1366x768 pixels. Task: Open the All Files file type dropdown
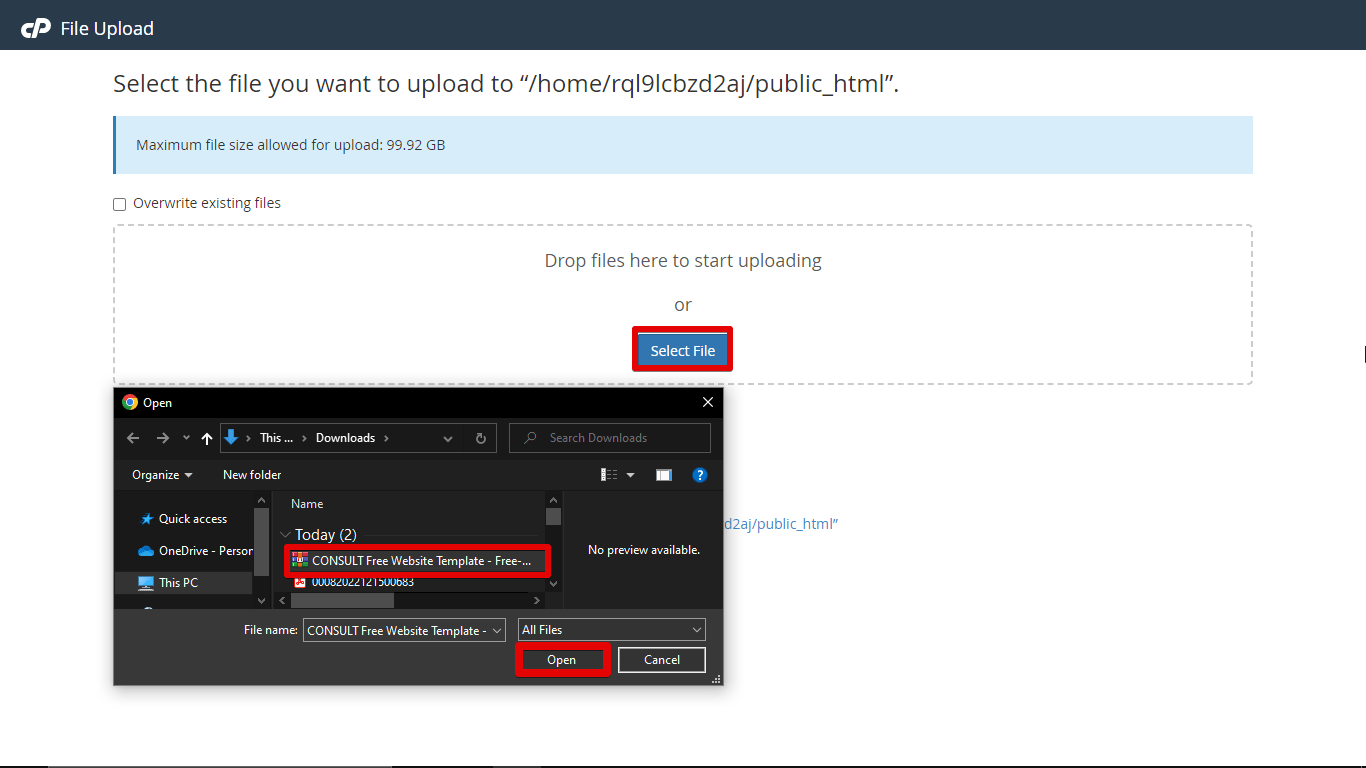point(697,629)
